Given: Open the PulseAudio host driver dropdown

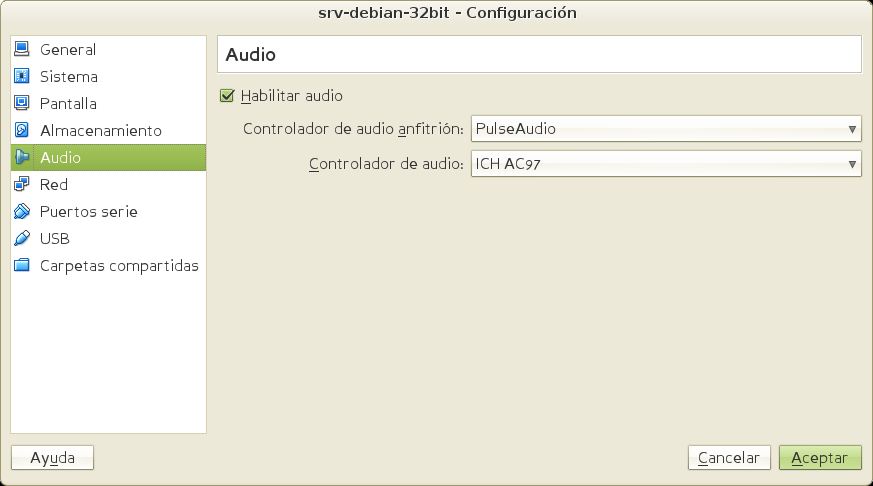Looking at the screenshot, I should (x=666, y=128).
